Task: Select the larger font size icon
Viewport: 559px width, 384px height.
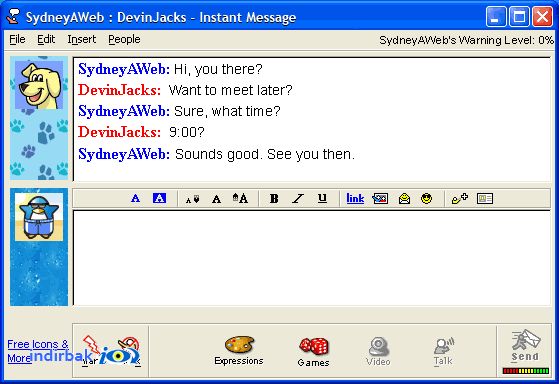Action: (x=240, y=198)
